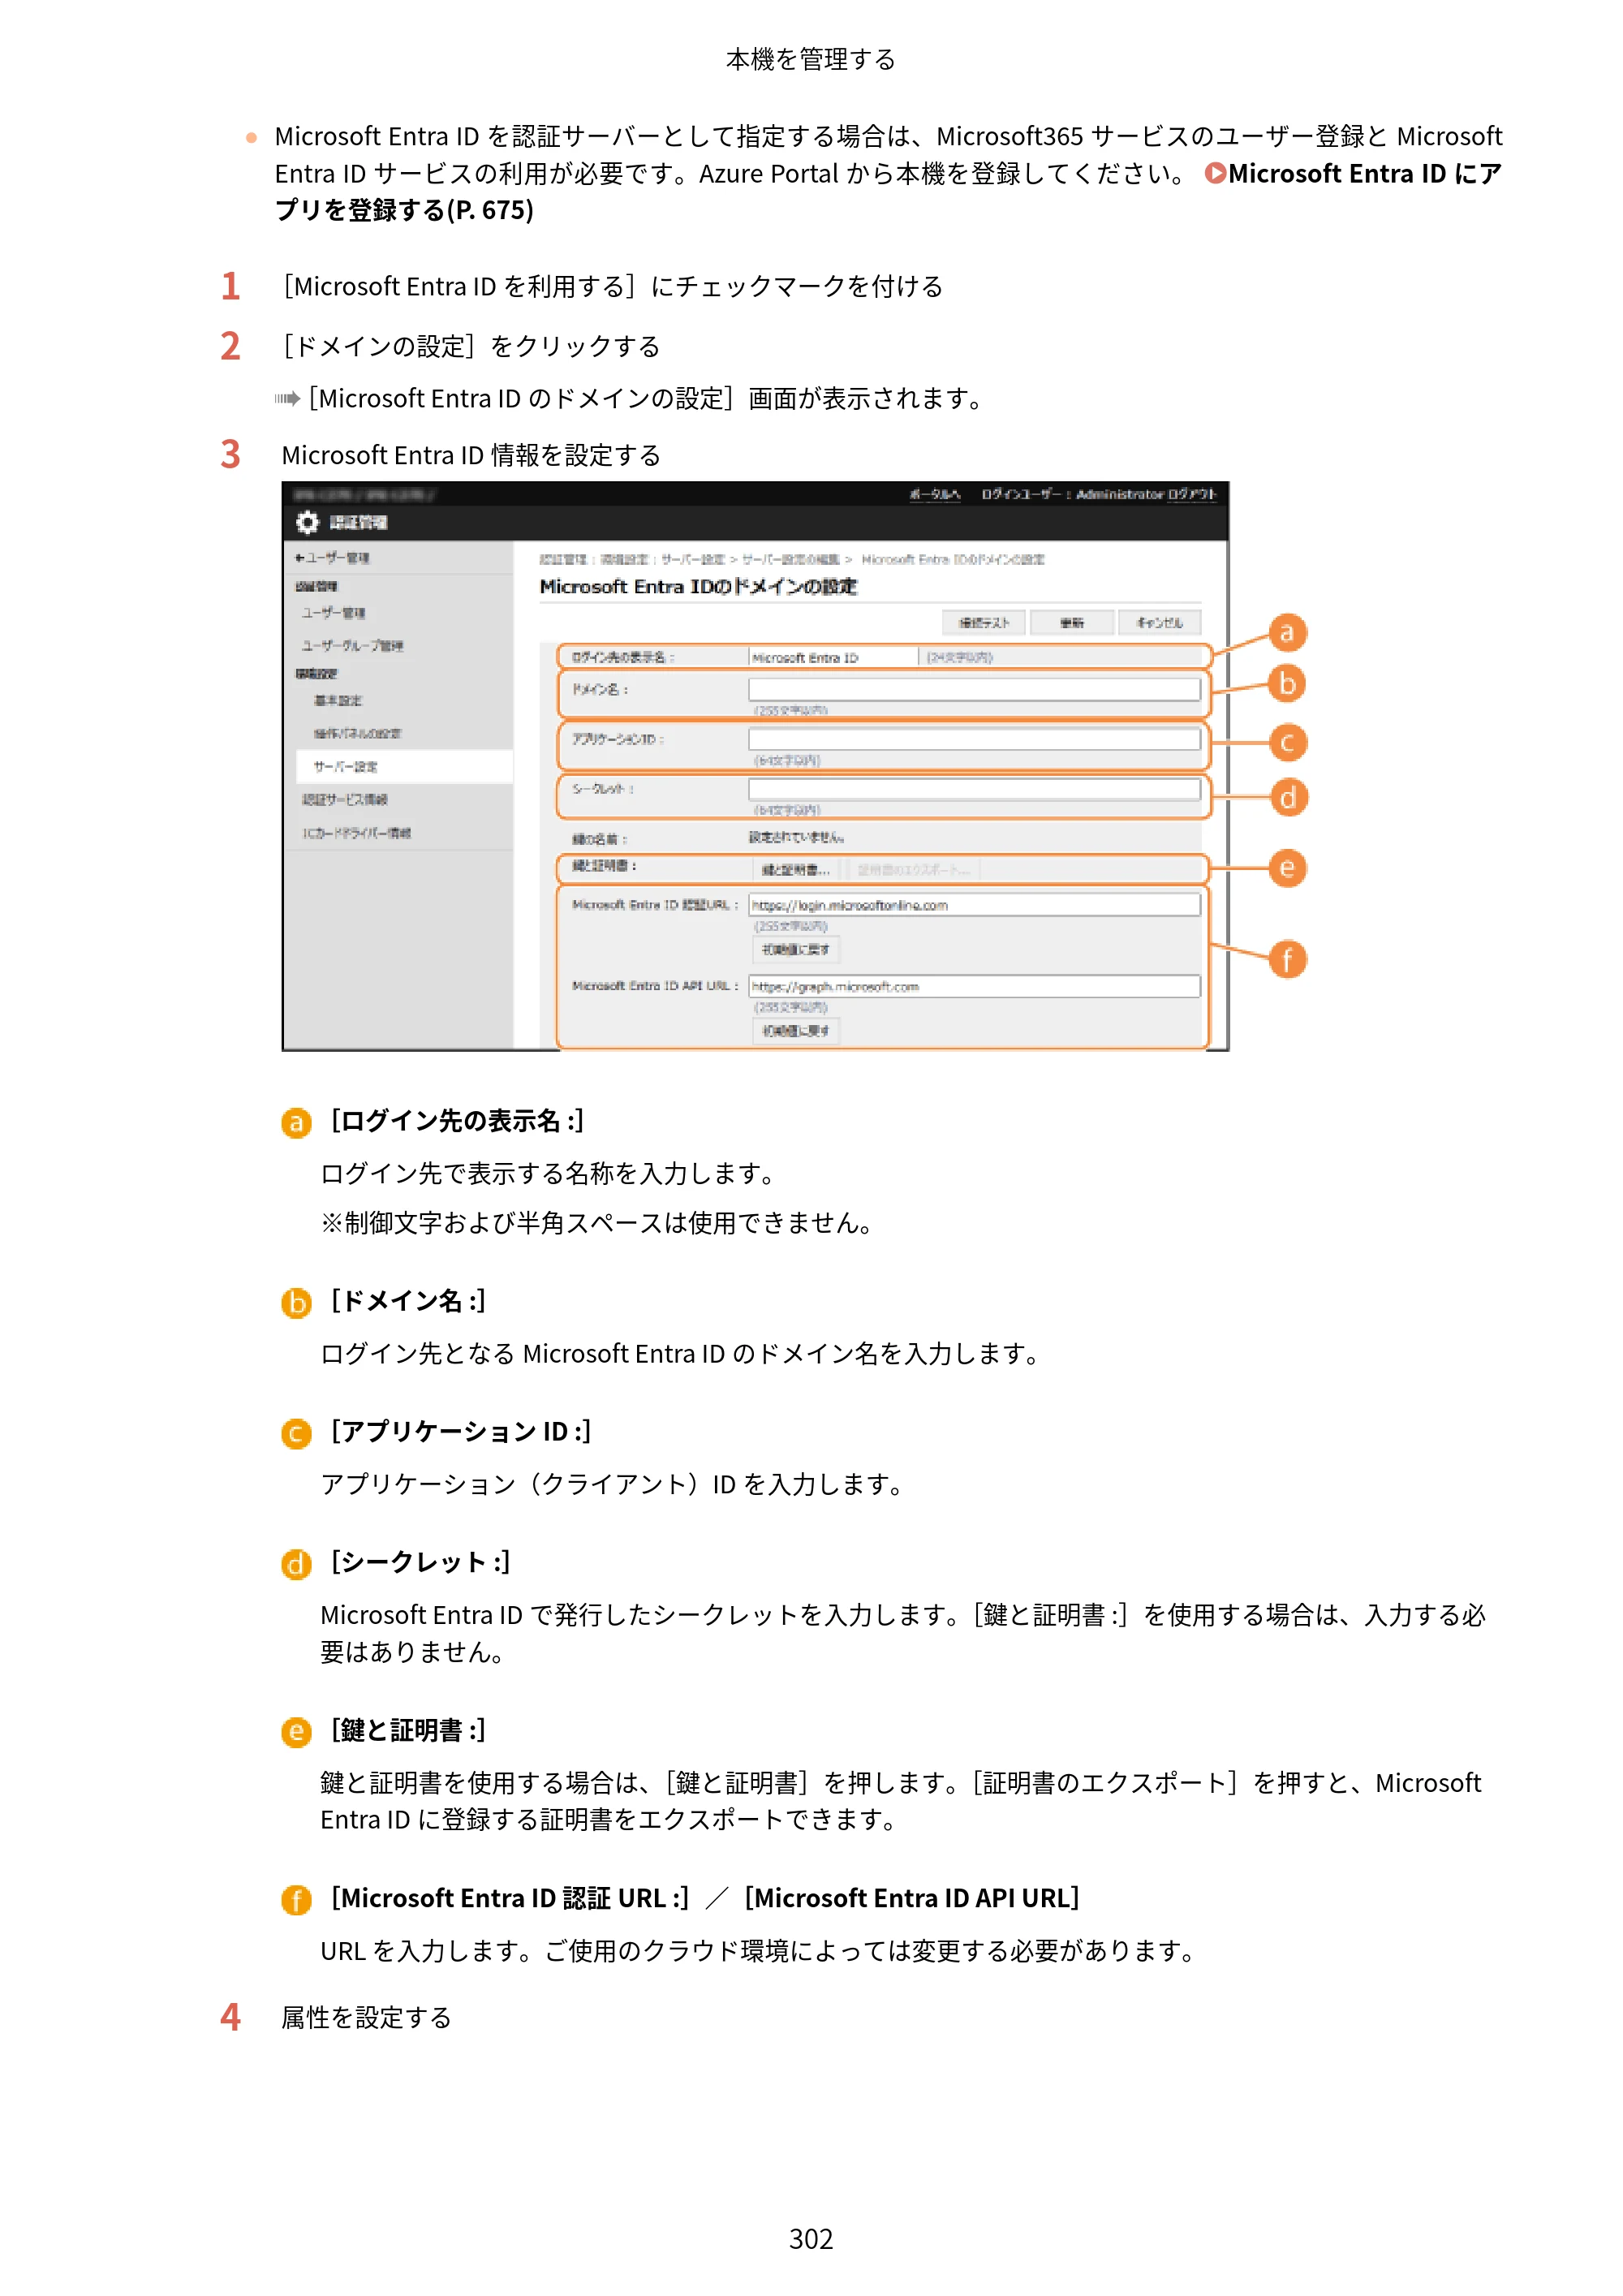Click the ログアウト link in the top bar
This screenshot has width=1623, height=2296.
pos(1191,494)
